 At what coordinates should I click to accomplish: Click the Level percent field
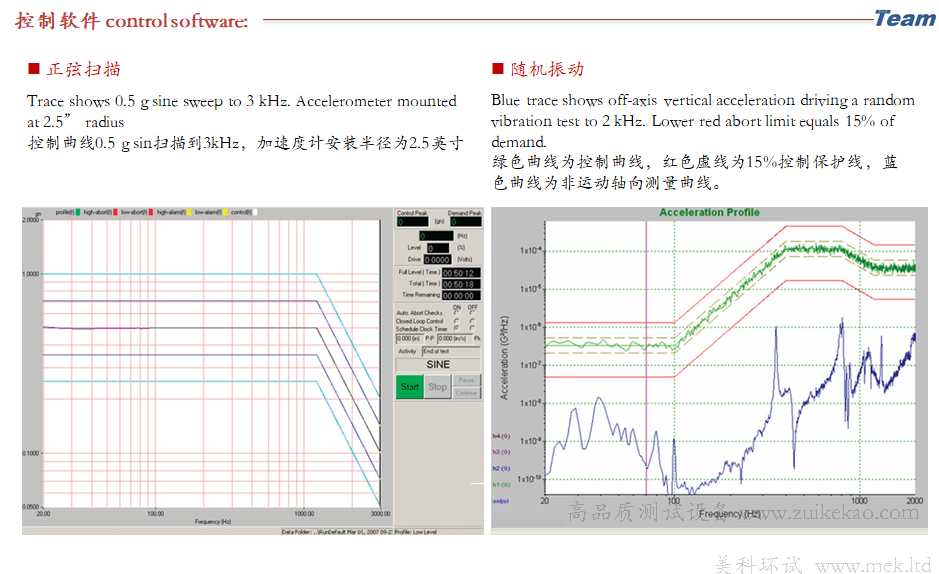click(438, 248)
